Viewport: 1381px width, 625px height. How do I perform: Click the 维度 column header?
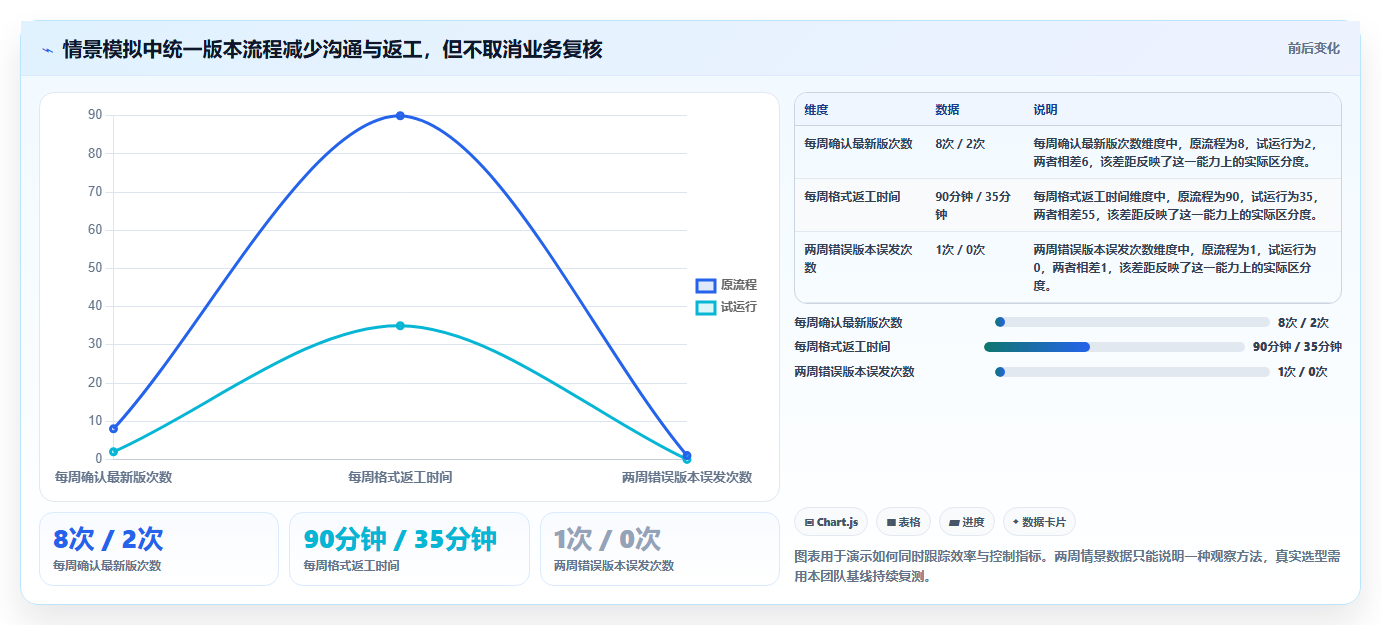click(816, 110)
